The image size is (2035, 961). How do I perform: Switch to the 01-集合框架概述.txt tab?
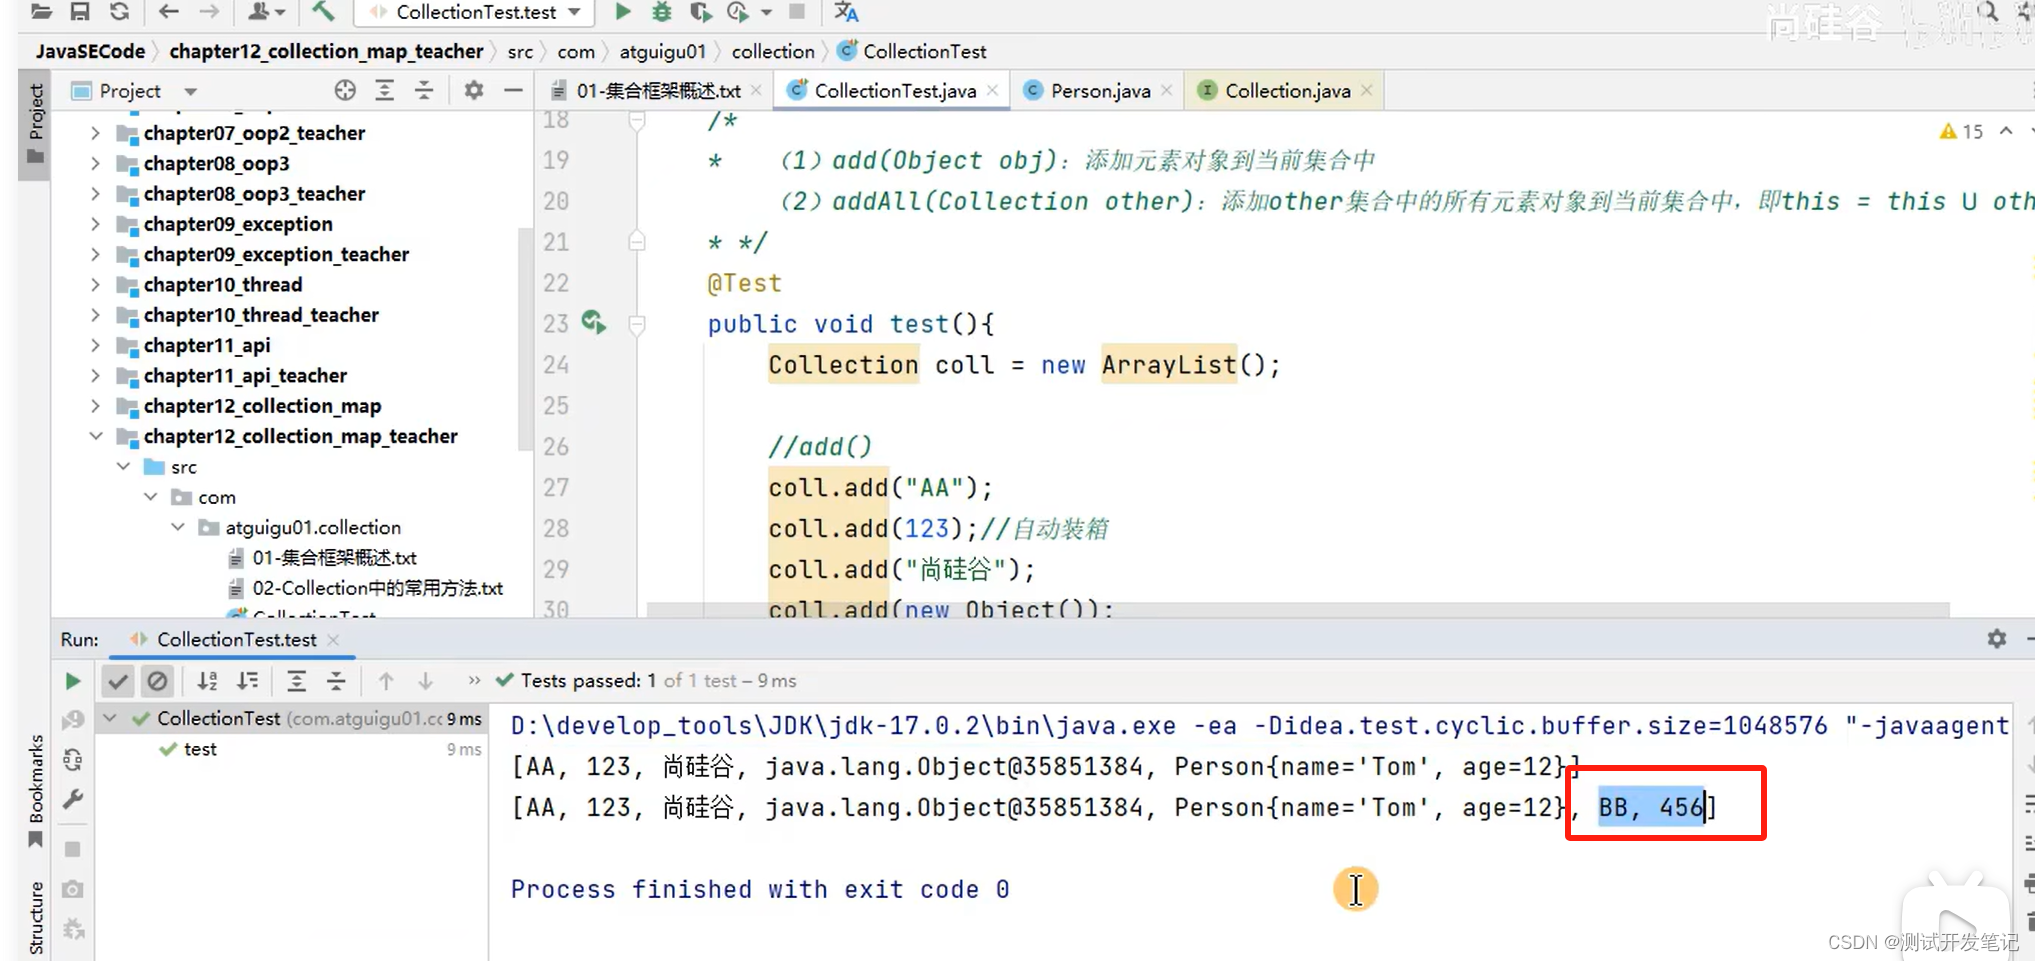point(657,91)
